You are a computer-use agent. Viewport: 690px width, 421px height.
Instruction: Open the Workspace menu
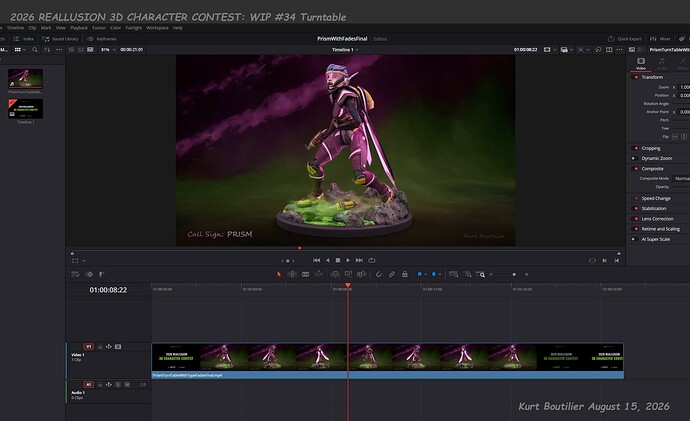click(x=158, y=28)
